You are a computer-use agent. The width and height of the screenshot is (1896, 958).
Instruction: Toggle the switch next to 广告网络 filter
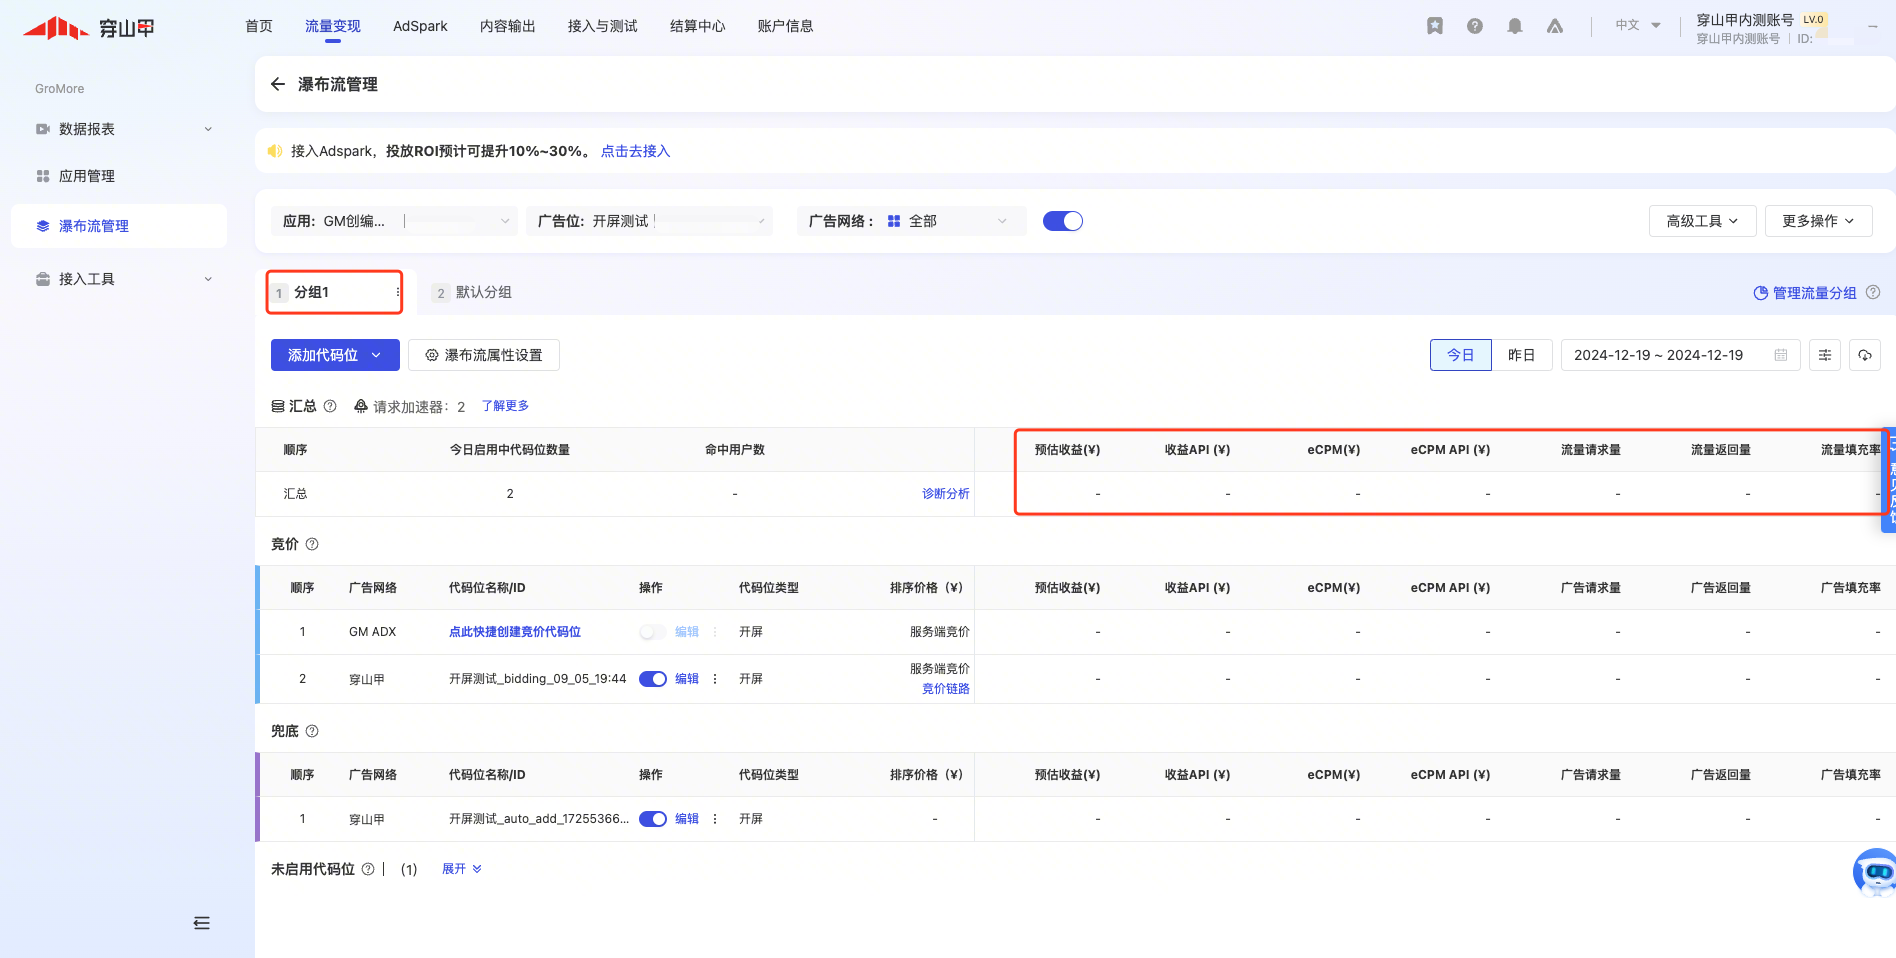pos(1062,221)
